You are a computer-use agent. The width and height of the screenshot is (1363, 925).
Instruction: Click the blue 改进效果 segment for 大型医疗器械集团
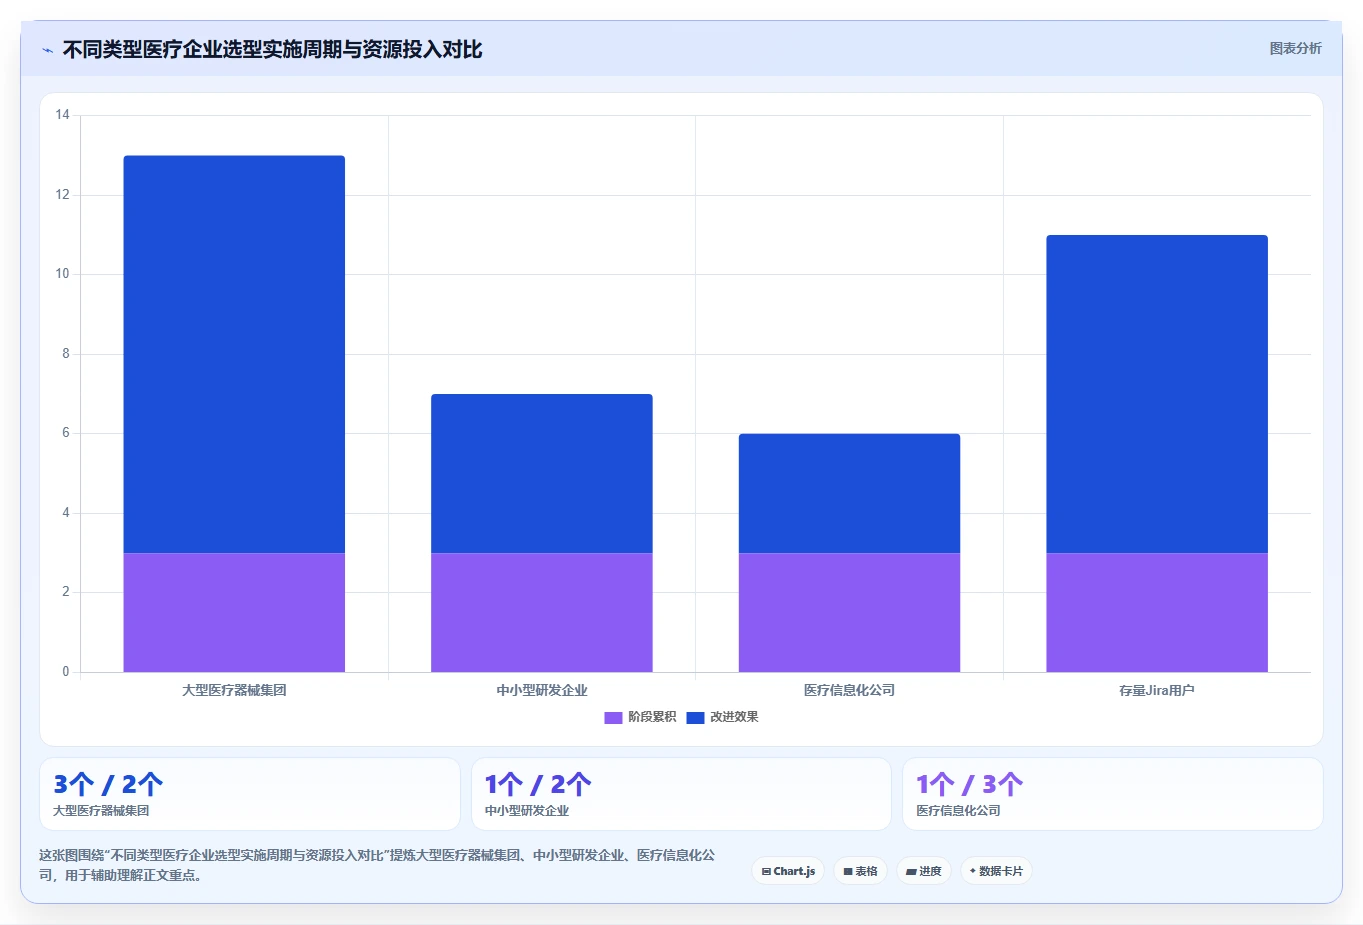point(234,354)
